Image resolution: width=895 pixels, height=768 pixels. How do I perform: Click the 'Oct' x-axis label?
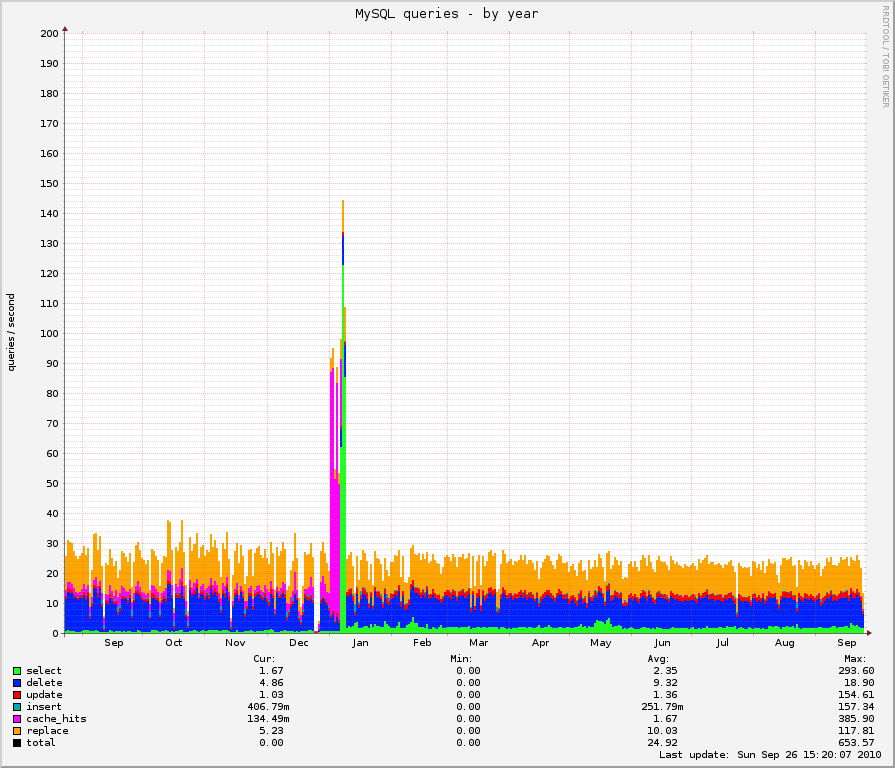174,643
